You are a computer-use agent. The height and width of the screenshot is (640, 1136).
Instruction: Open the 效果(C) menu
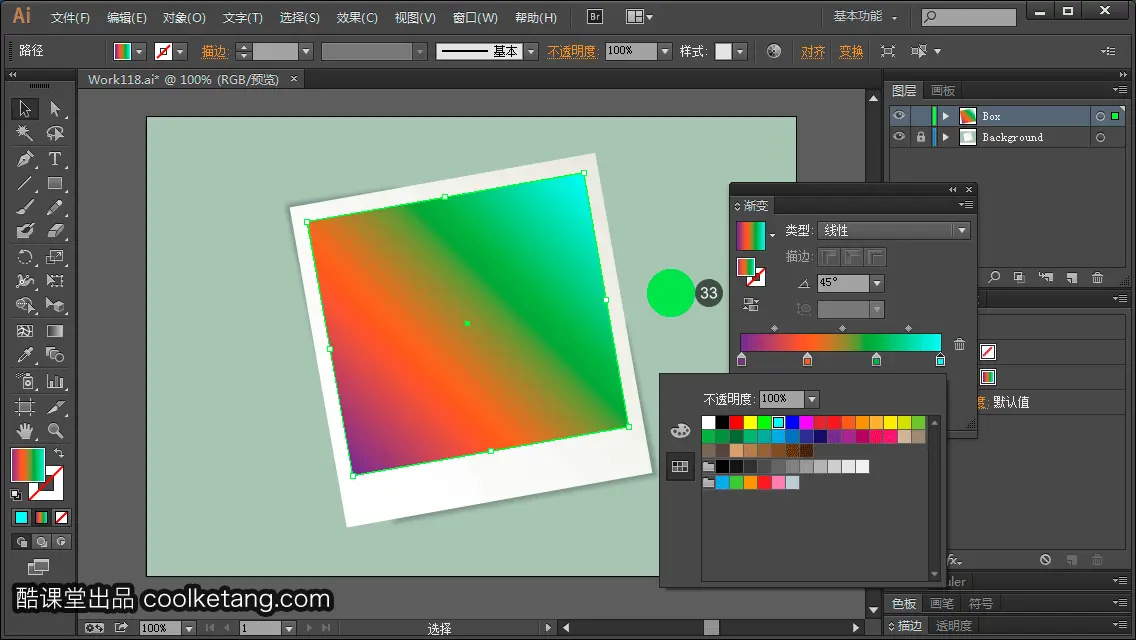(357, 17)
